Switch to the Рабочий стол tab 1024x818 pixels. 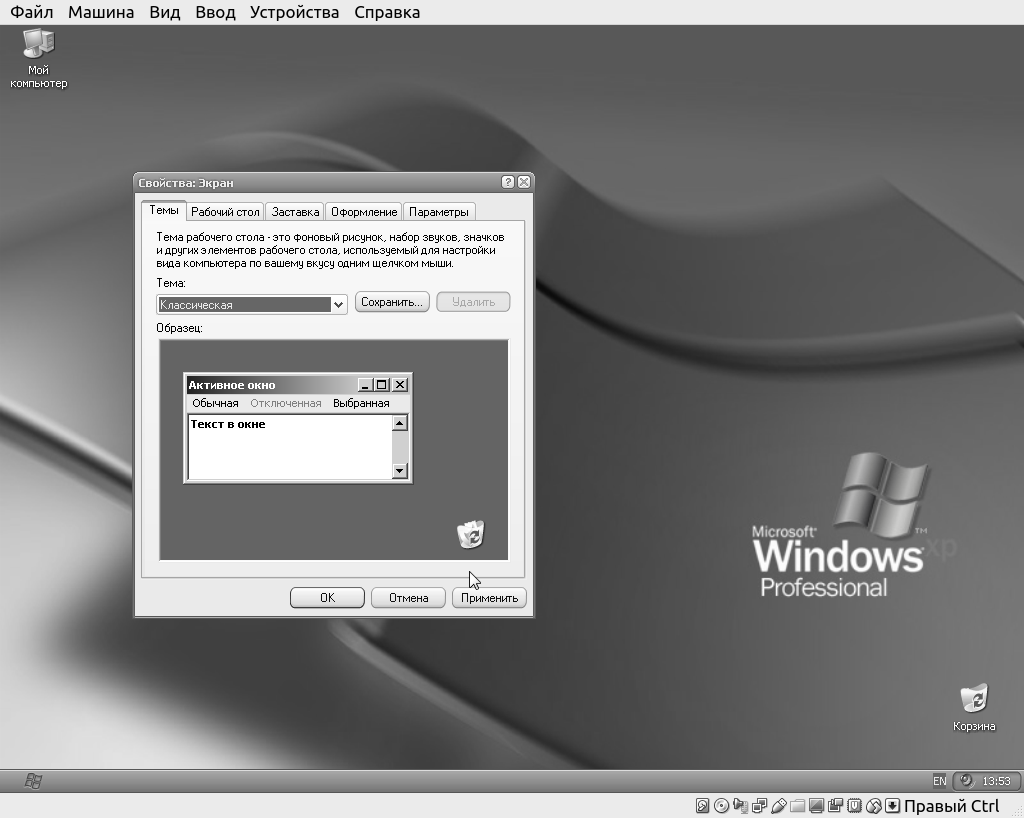[x=225, y=212]
